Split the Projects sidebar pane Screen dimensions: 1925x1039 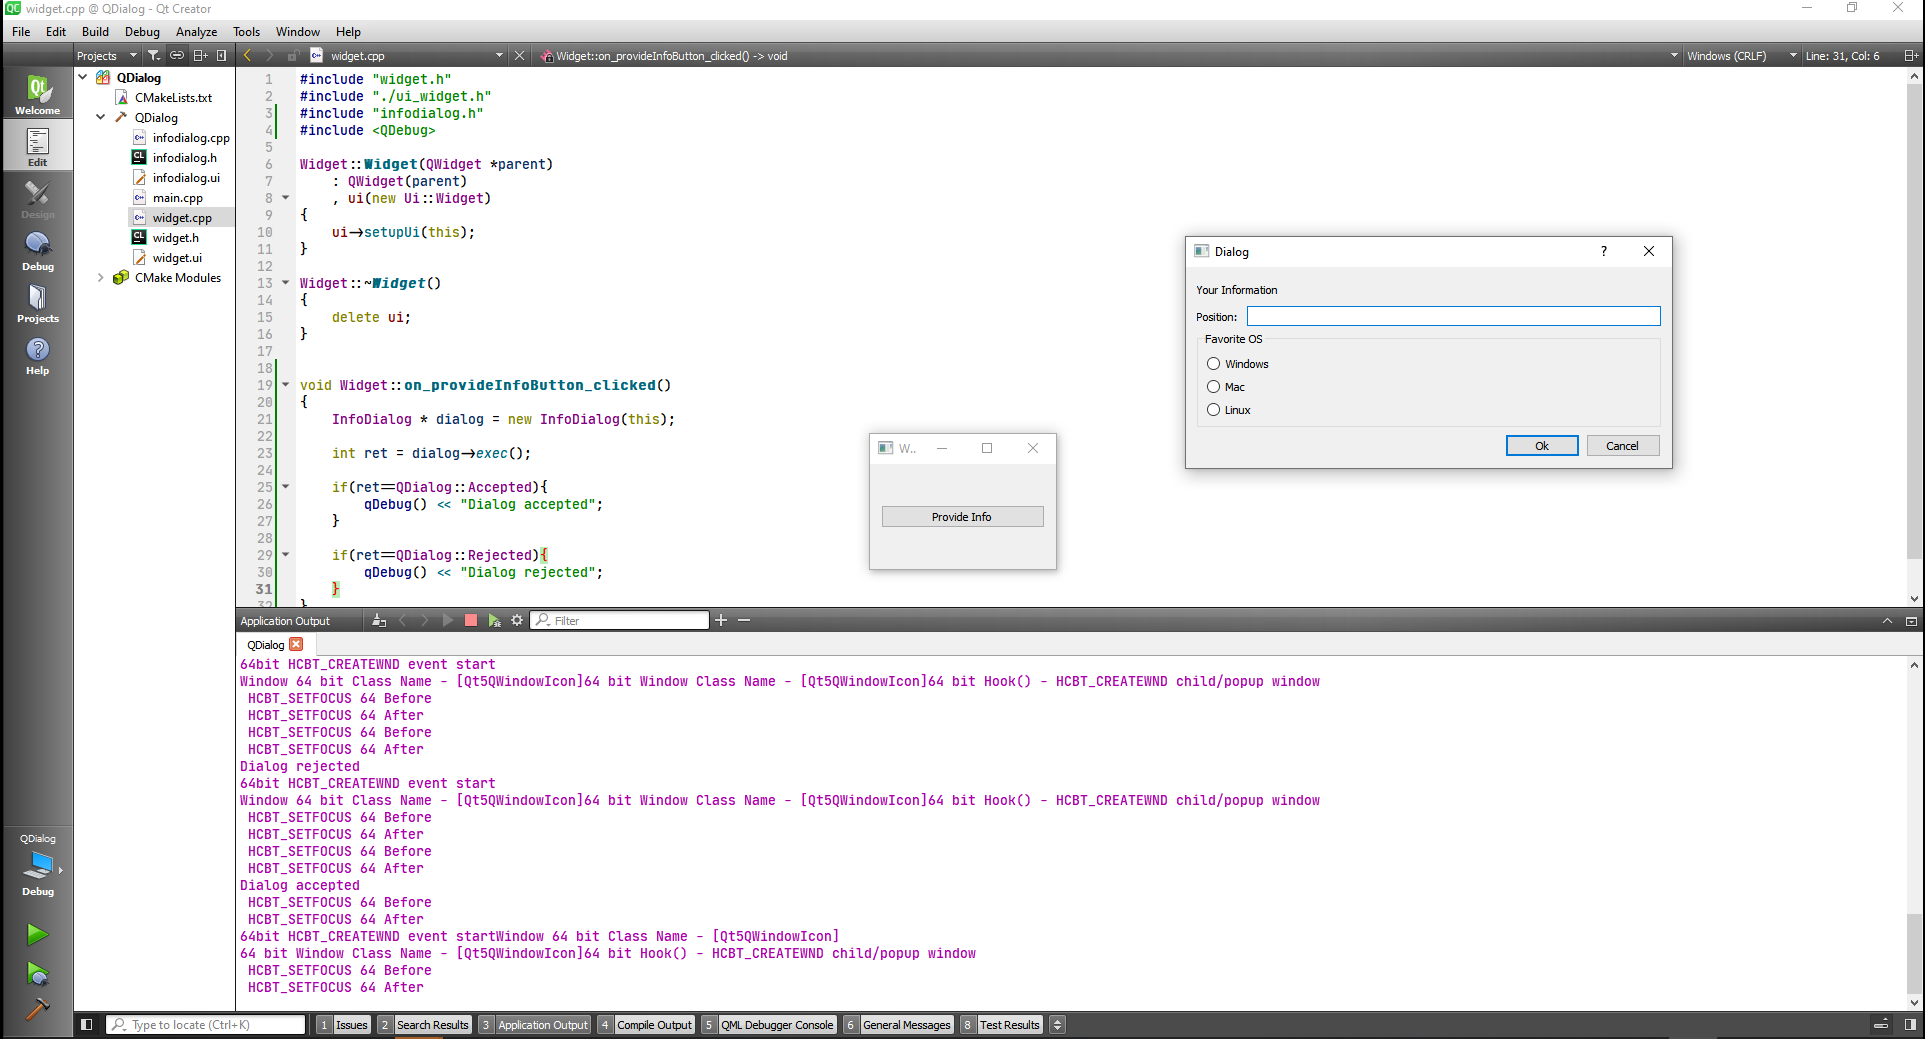coord(200,56)
